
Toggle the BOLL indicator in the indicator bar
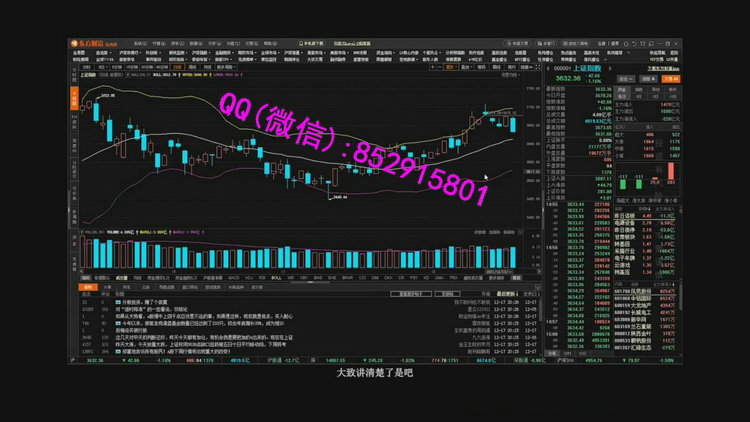(276, 277)
